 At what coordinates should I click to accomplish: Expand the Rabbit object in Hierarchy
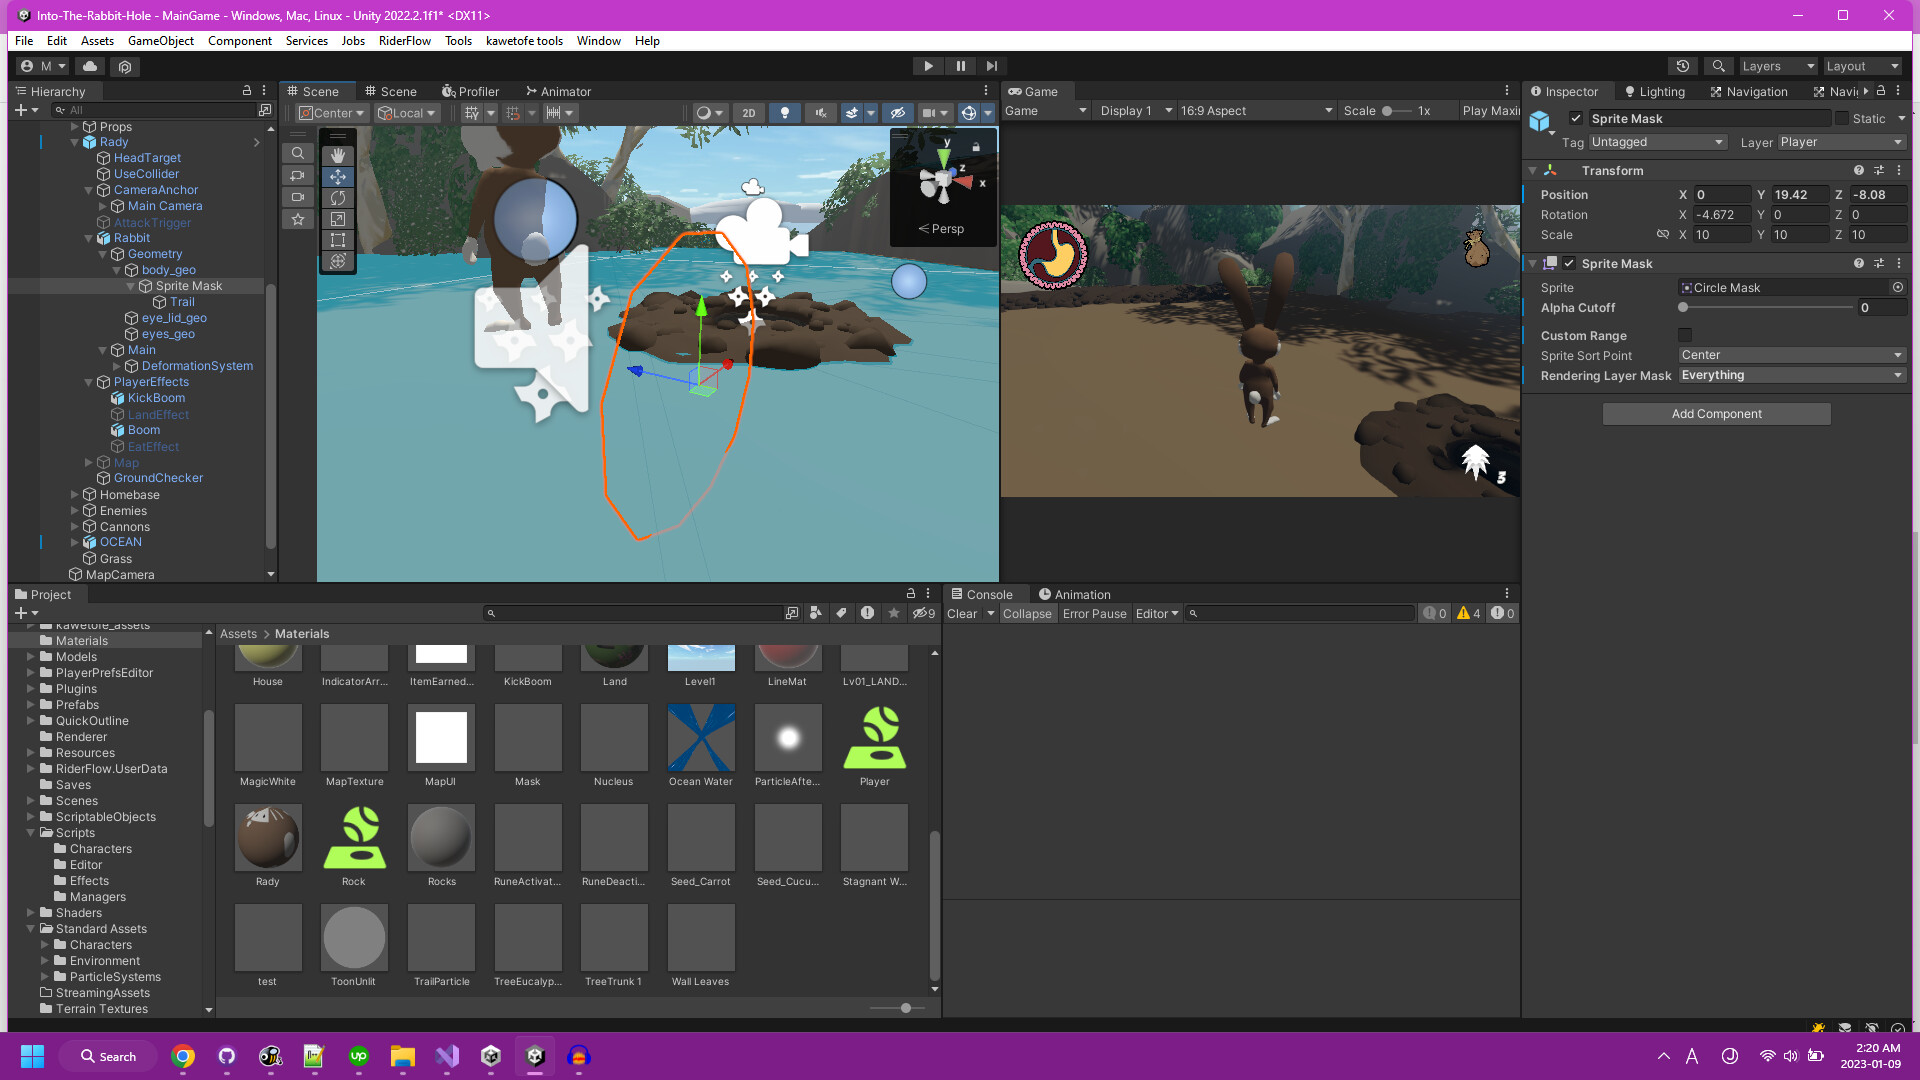tap(89, 238)
